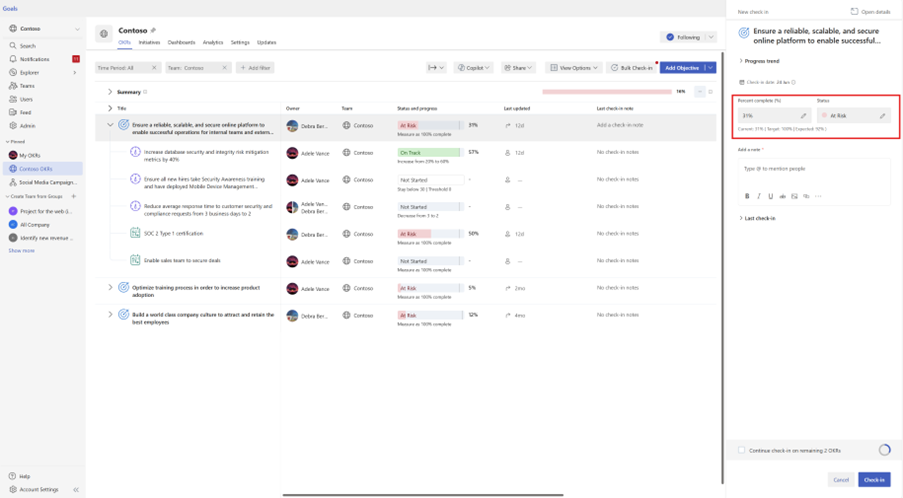Open the Following dropdown
Viewport: 903px width, 498px height.
pyautogui.click(x=689, y=37)
